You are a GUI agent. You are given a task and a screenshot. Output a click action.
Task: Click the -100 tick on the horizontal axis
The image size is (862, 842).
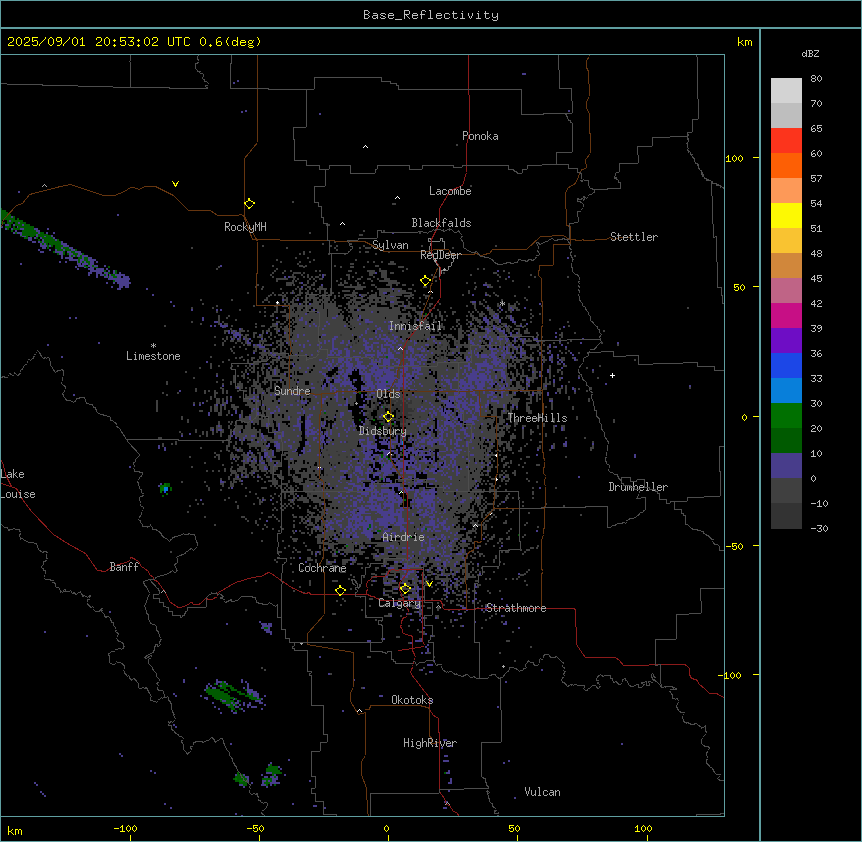tap(126, 828)
